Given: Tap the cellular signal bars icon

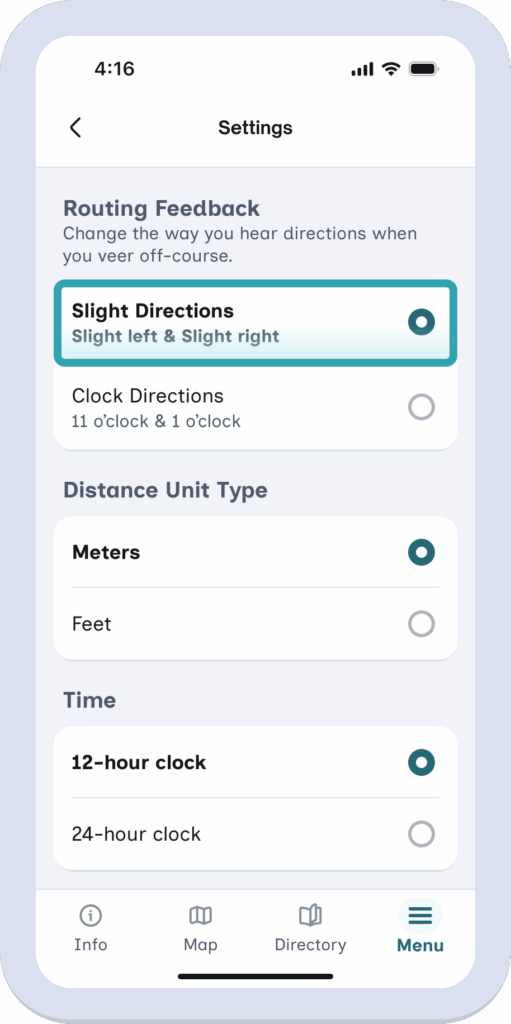Looking at the screenshot, I should tap(362, 69).
